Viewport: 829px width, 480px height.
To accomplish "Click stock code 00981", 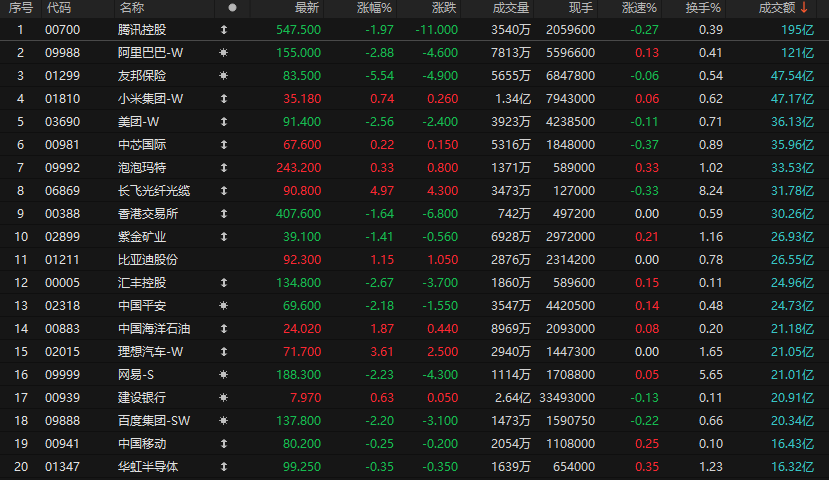I will pyautogui.click(x=62, y=145).
